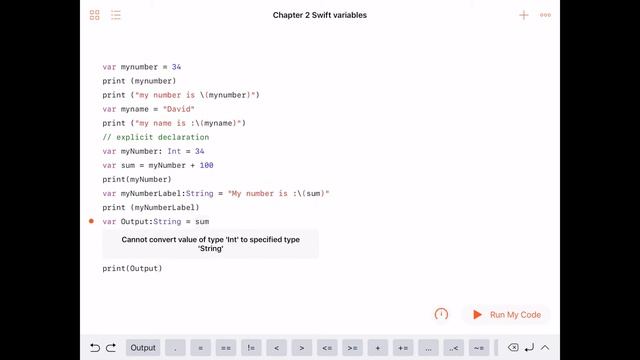Insert the + operator key

[378, 348]
